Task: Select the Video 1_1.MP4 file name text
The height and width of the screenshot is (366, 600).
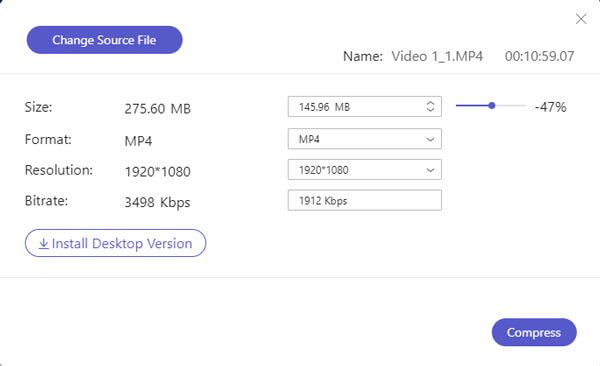Action: tap(437, 56)
